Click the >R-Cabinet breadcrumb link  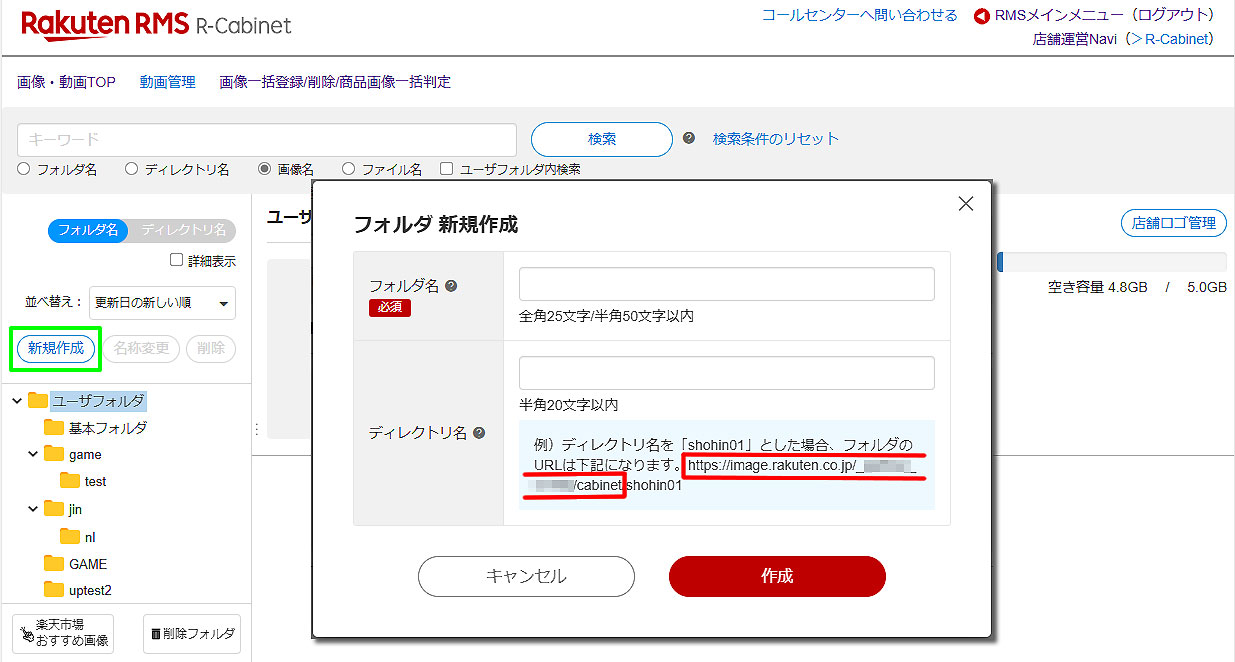click(1172, 39)
